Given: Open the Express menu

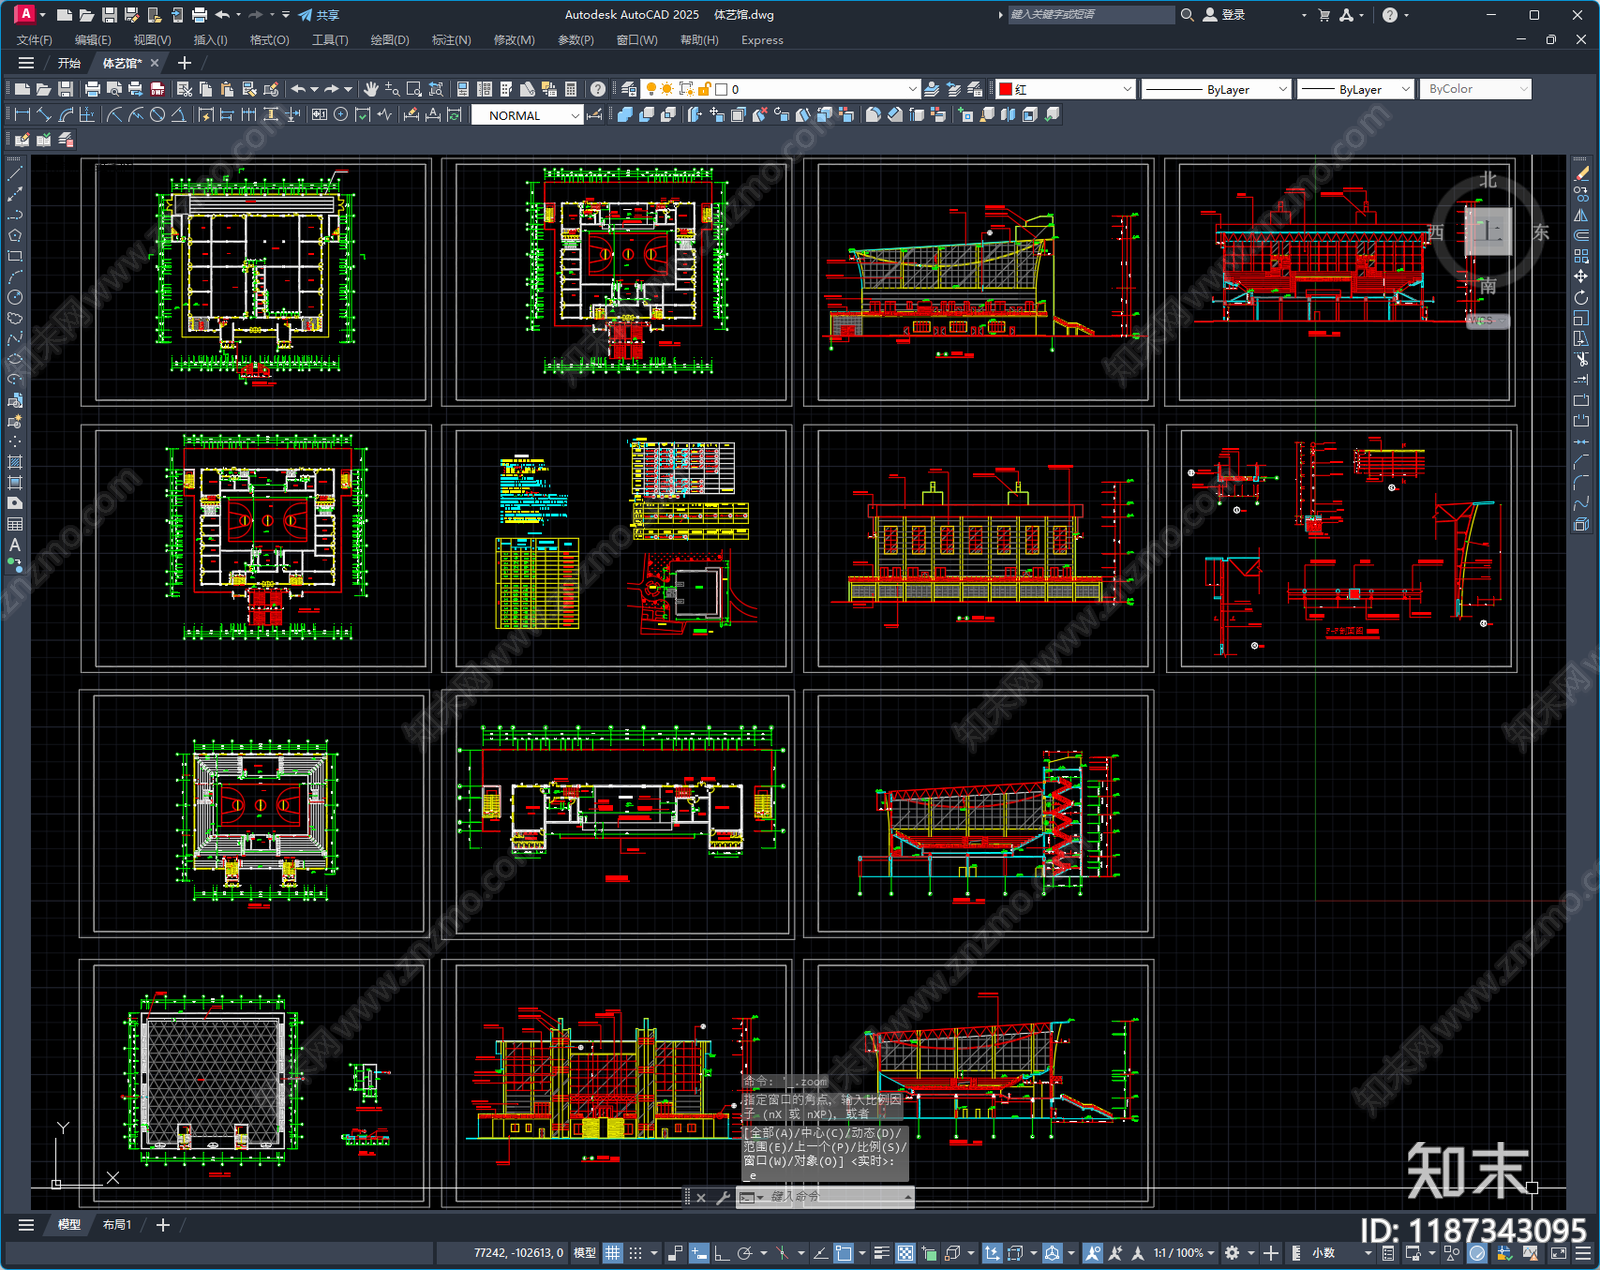Looking at the screenshot, I should click(x=762, y=40).
